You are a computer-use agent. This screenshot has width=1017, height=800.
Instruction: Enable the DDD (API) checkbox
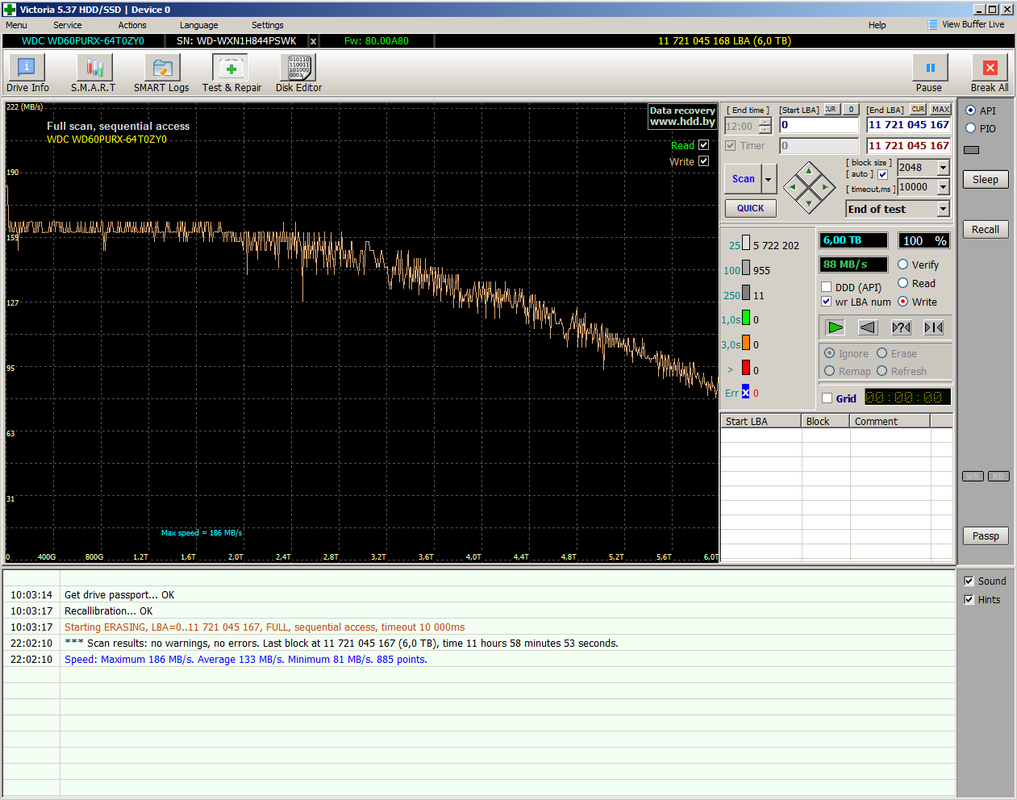[x=826, y=287]
